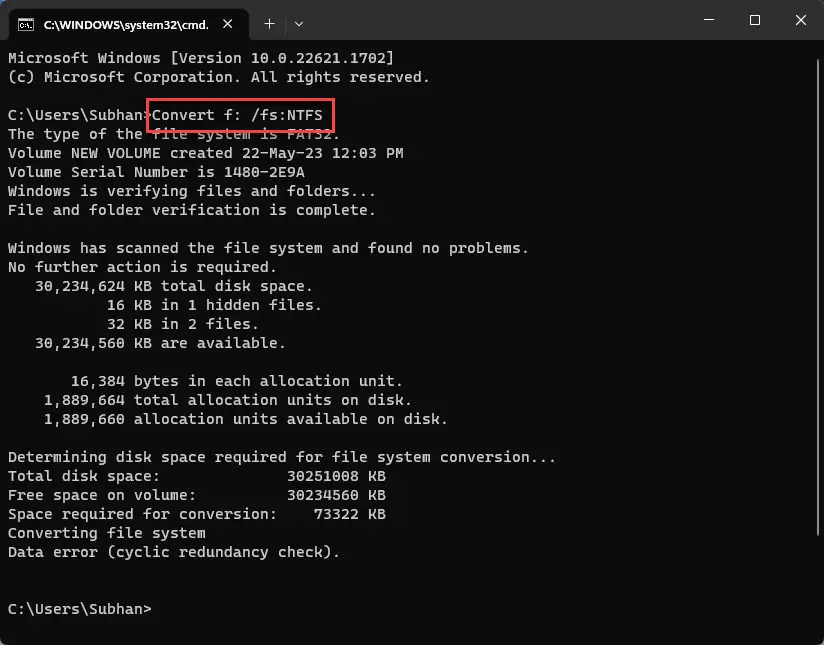The image size is (824, 645).
Task: Click the last C:\Users\Subhan> prompt
Action: 79,609
